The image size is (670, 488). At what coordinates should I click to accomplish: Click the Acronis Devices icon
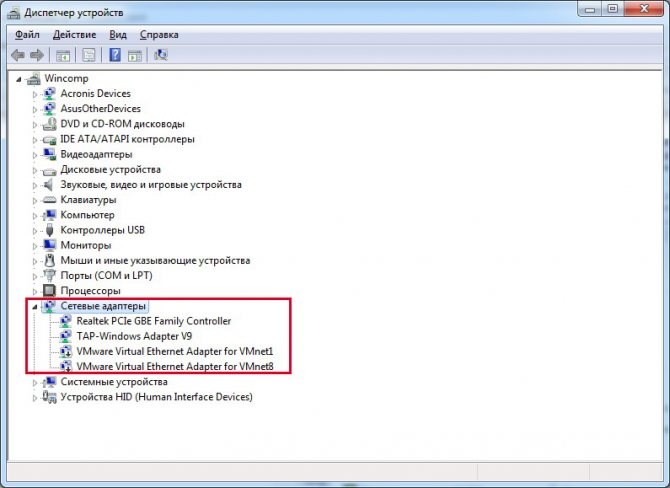(x=50, y=94)
